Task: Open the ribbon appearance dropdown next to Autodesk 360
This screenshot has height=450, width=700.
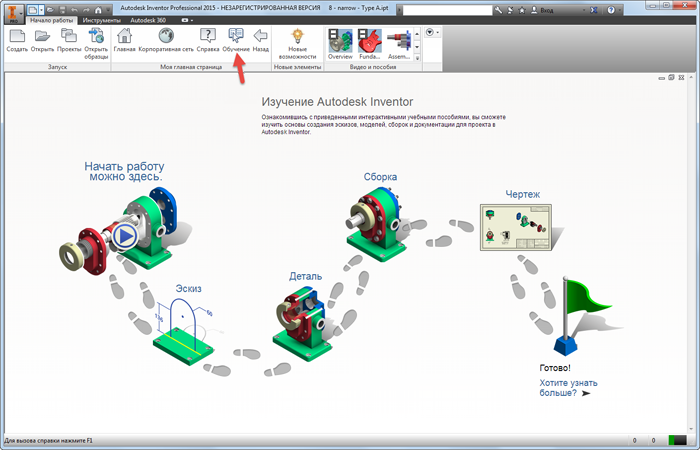Action: click(188, 20)
